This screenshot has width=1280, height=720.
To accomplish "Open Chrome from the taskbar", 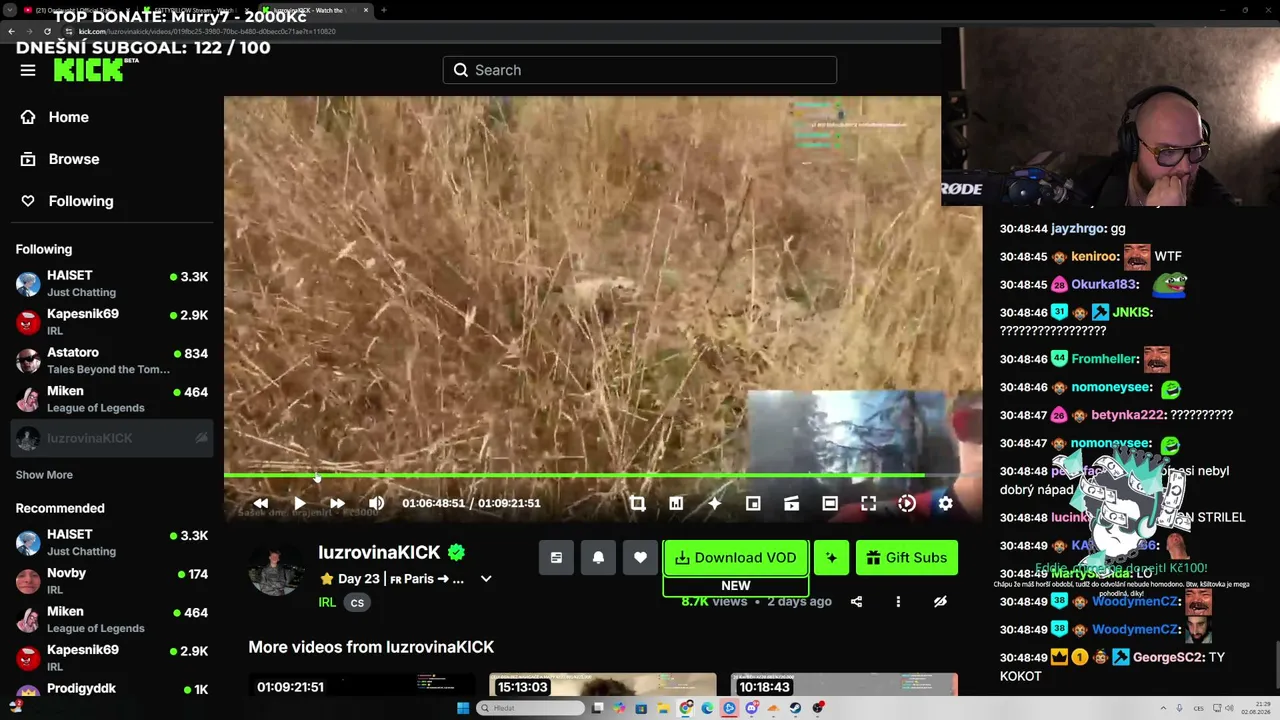I will 686,708.
